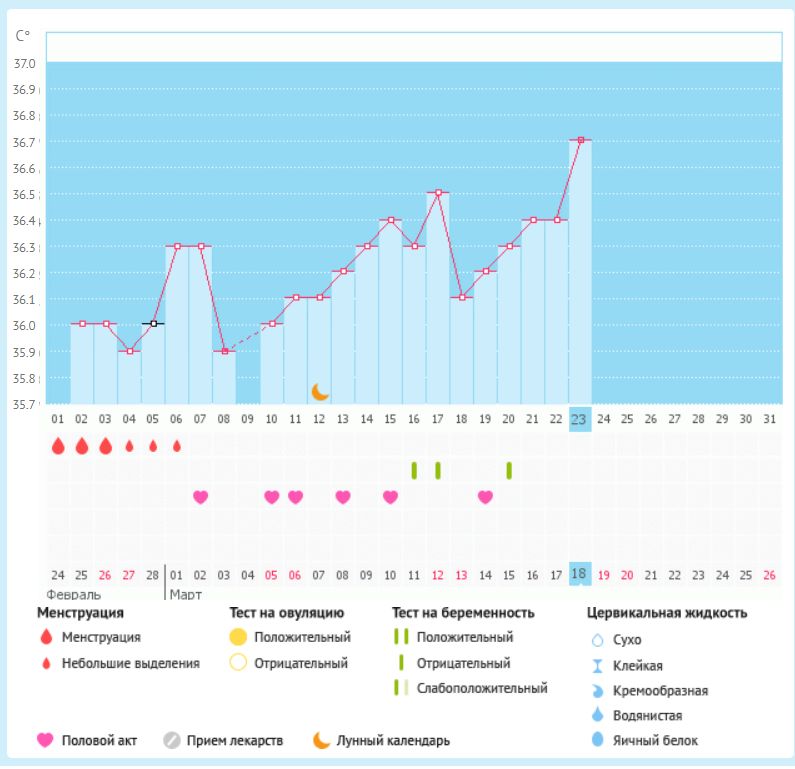The width and height of the screenshot is (795, 769).
Task: Click the Кремообразная cervical fluid icon
Action: point(598,690)
